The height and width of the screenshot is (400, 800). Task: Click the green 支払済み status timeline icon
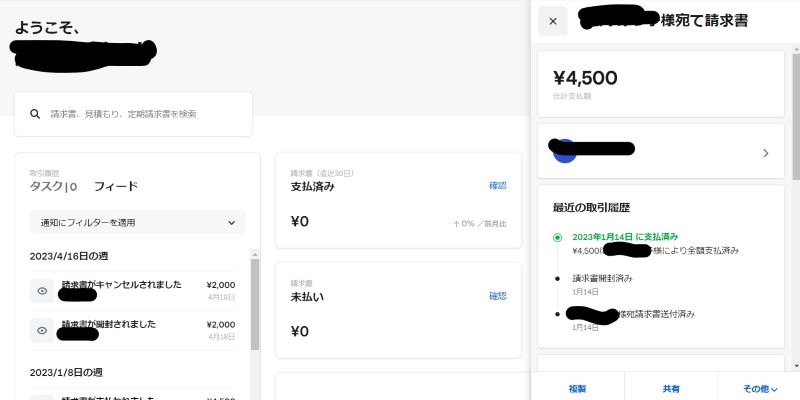pyautogui.click(x=557, y=238)
